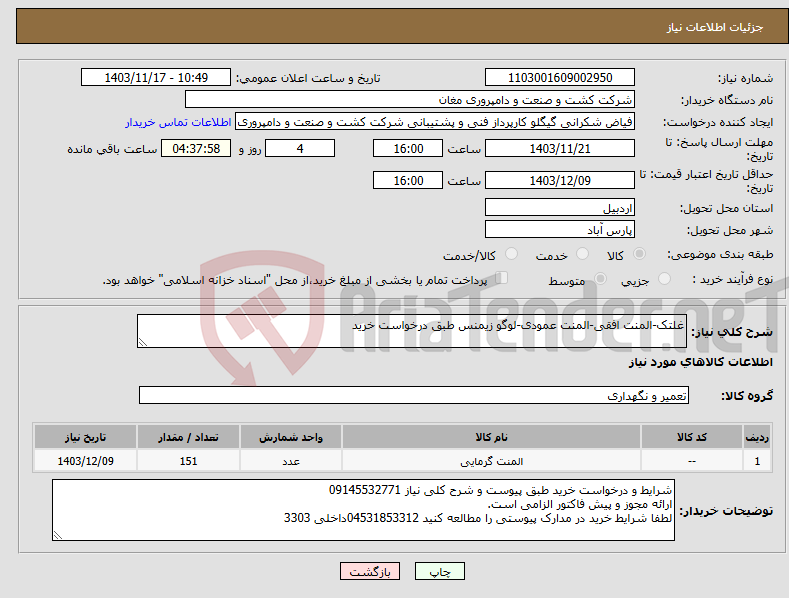The image size is (789, 598).
Task: Toggle the Islamic treasury payment checkbox
Action: click(x=502, y=278)
